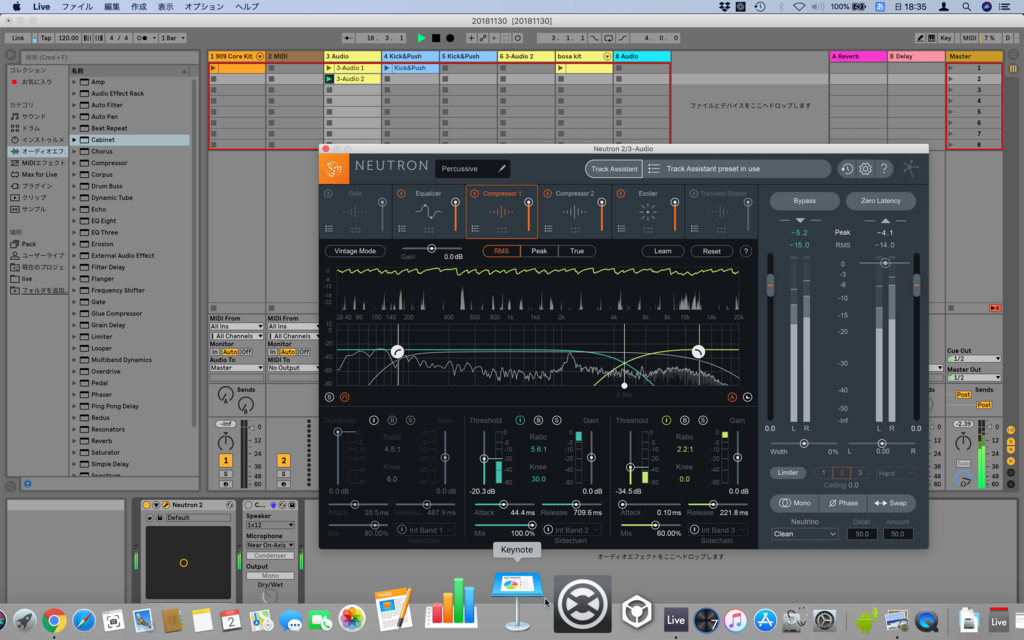Bypass band 2 with teal power button
The width and height of the screenshot is (1024, 640).
520,421
